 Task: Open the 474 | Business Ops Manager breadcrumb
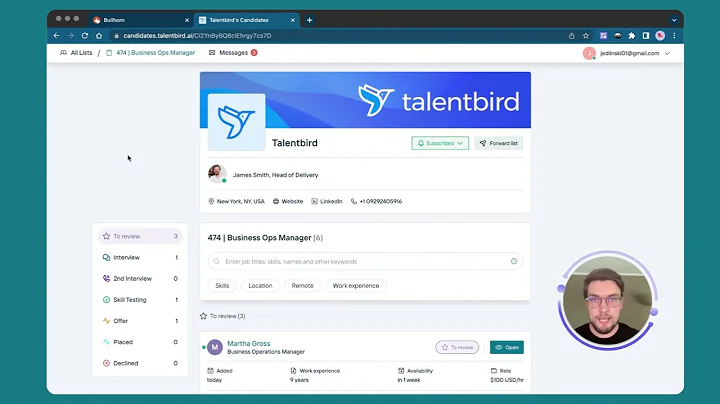point(151,53)
